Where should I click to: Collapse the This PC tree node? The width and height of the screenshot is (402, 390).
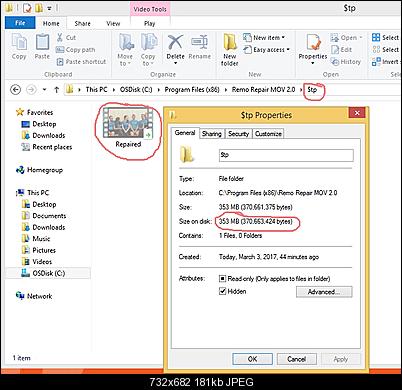[x=17, y=192]
